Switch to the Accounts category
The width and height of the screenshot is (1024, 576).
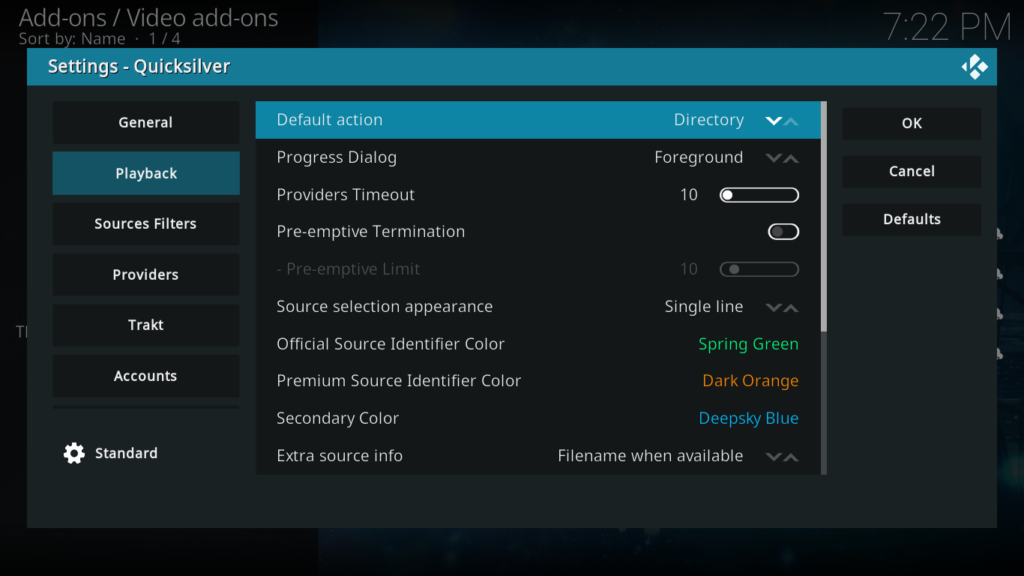(x=145, y=376)
